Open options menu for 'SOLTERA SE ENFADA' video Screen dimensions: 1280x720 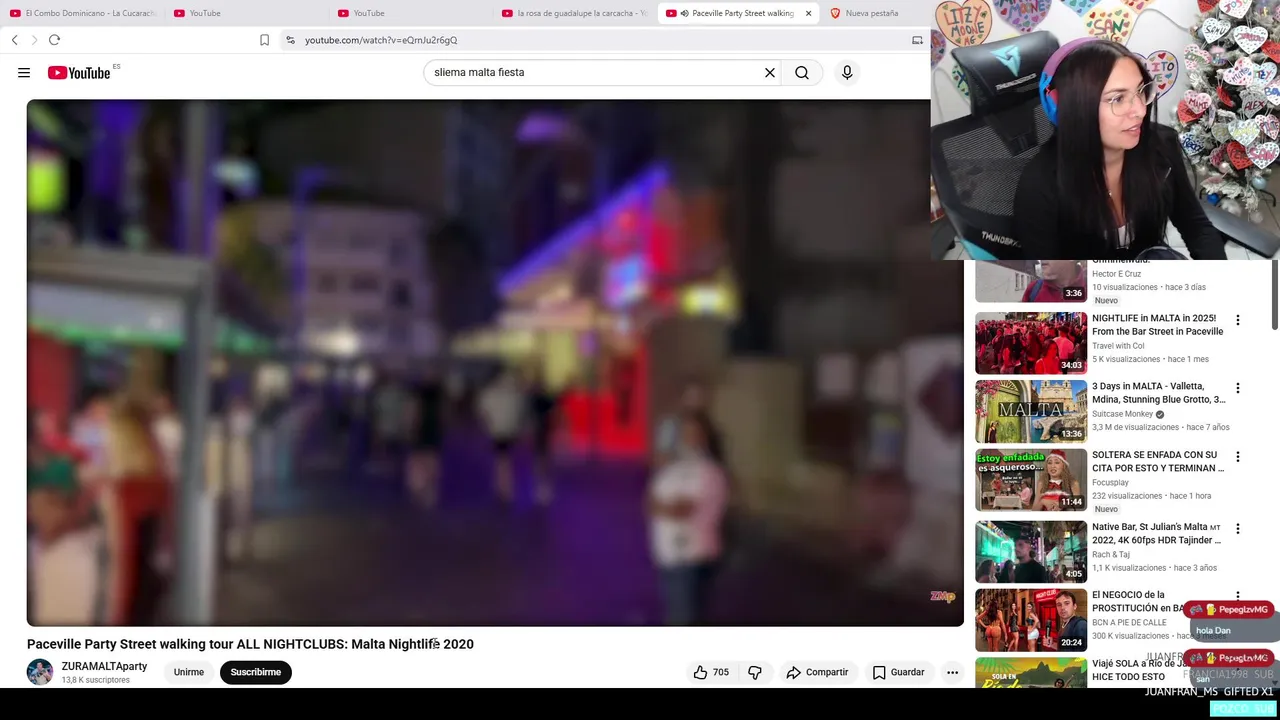tap(1238, 457)
